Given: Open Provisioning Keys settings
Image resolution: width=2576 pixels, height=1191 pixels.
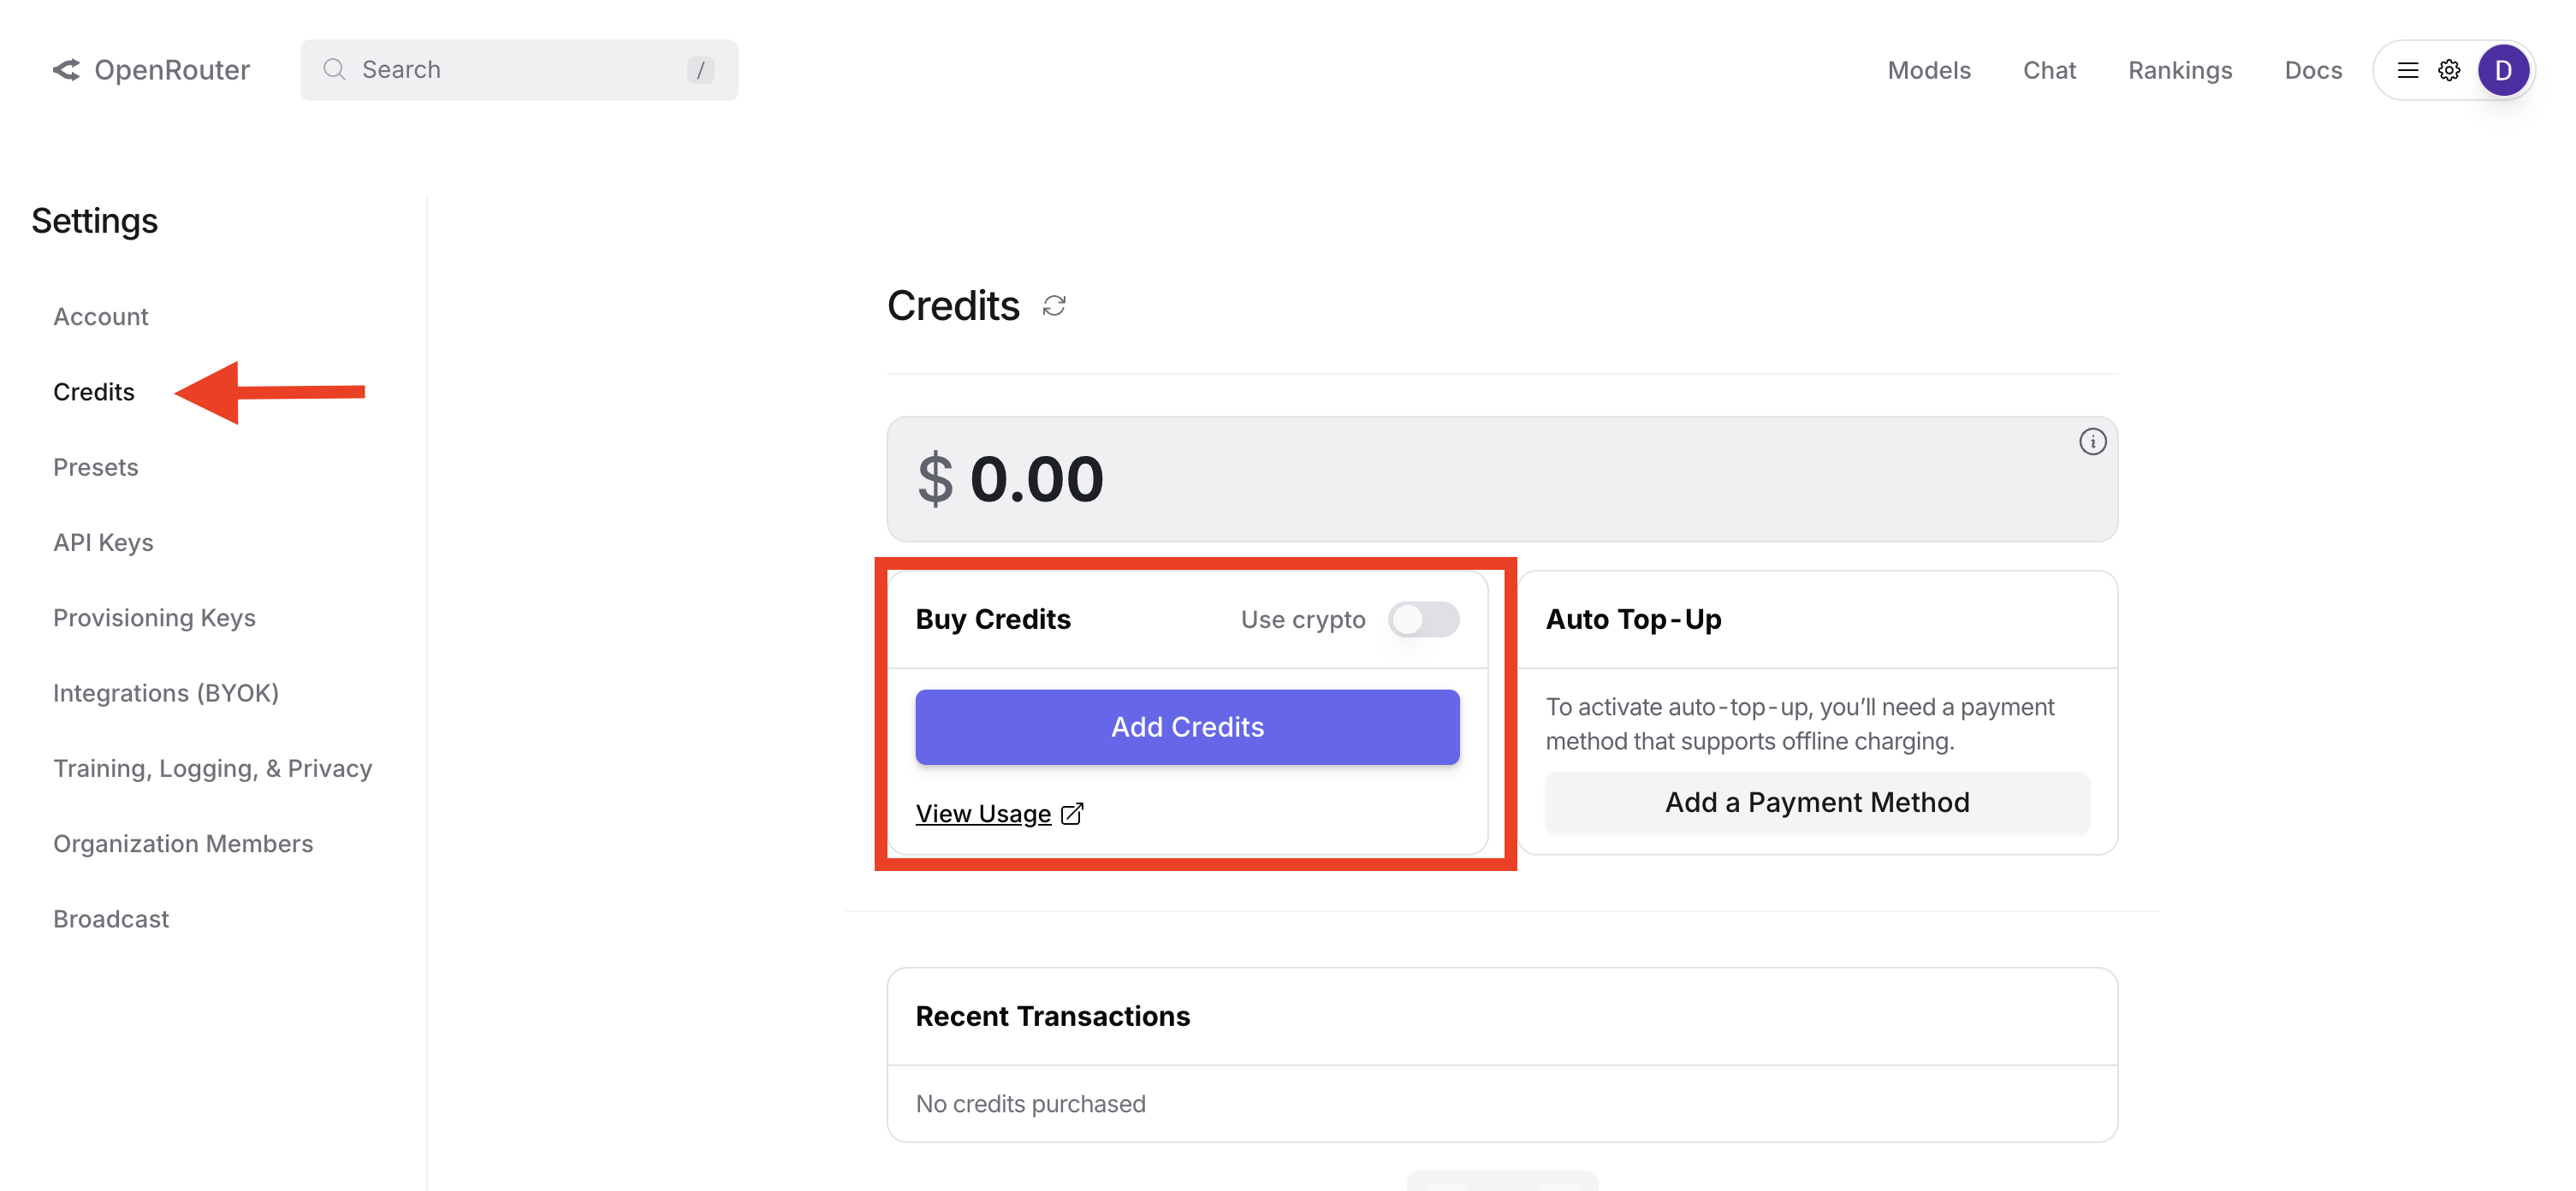Looking at the screenshot, I should pyautogui.click(x=154, y=618).
